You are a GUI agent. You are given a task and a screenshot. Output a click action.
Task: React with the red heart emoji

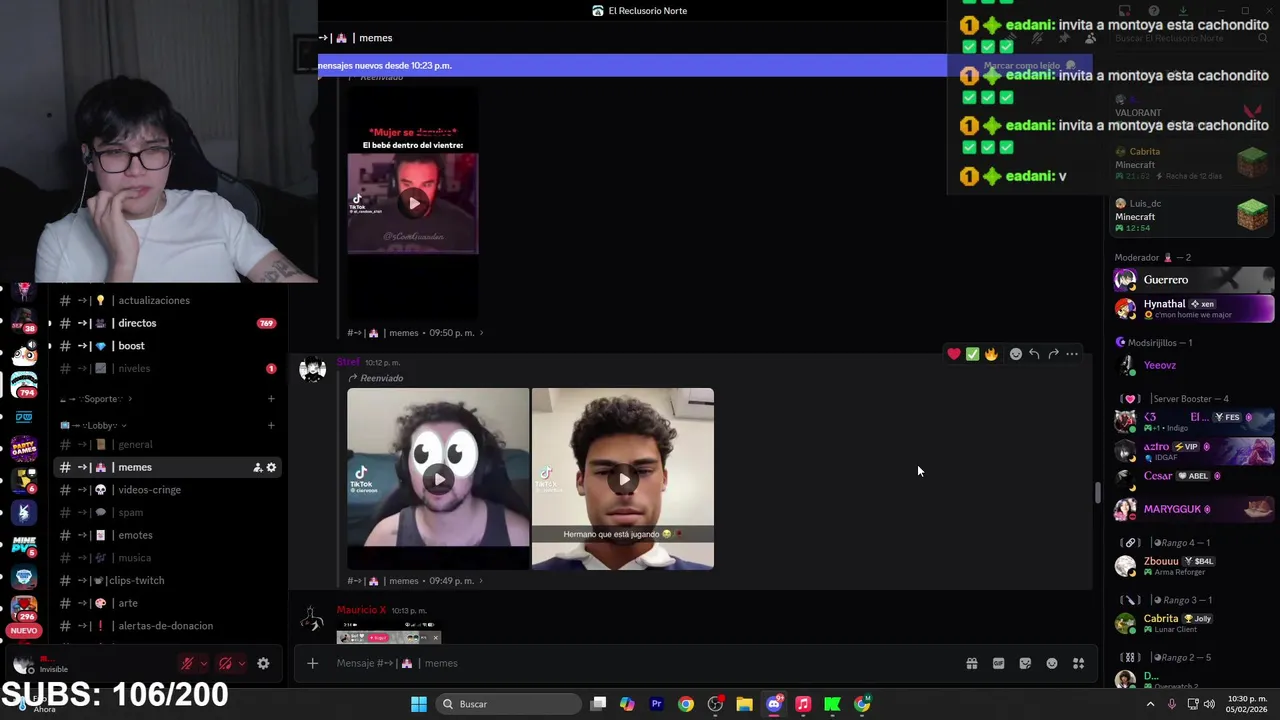[x=954, y=354]
